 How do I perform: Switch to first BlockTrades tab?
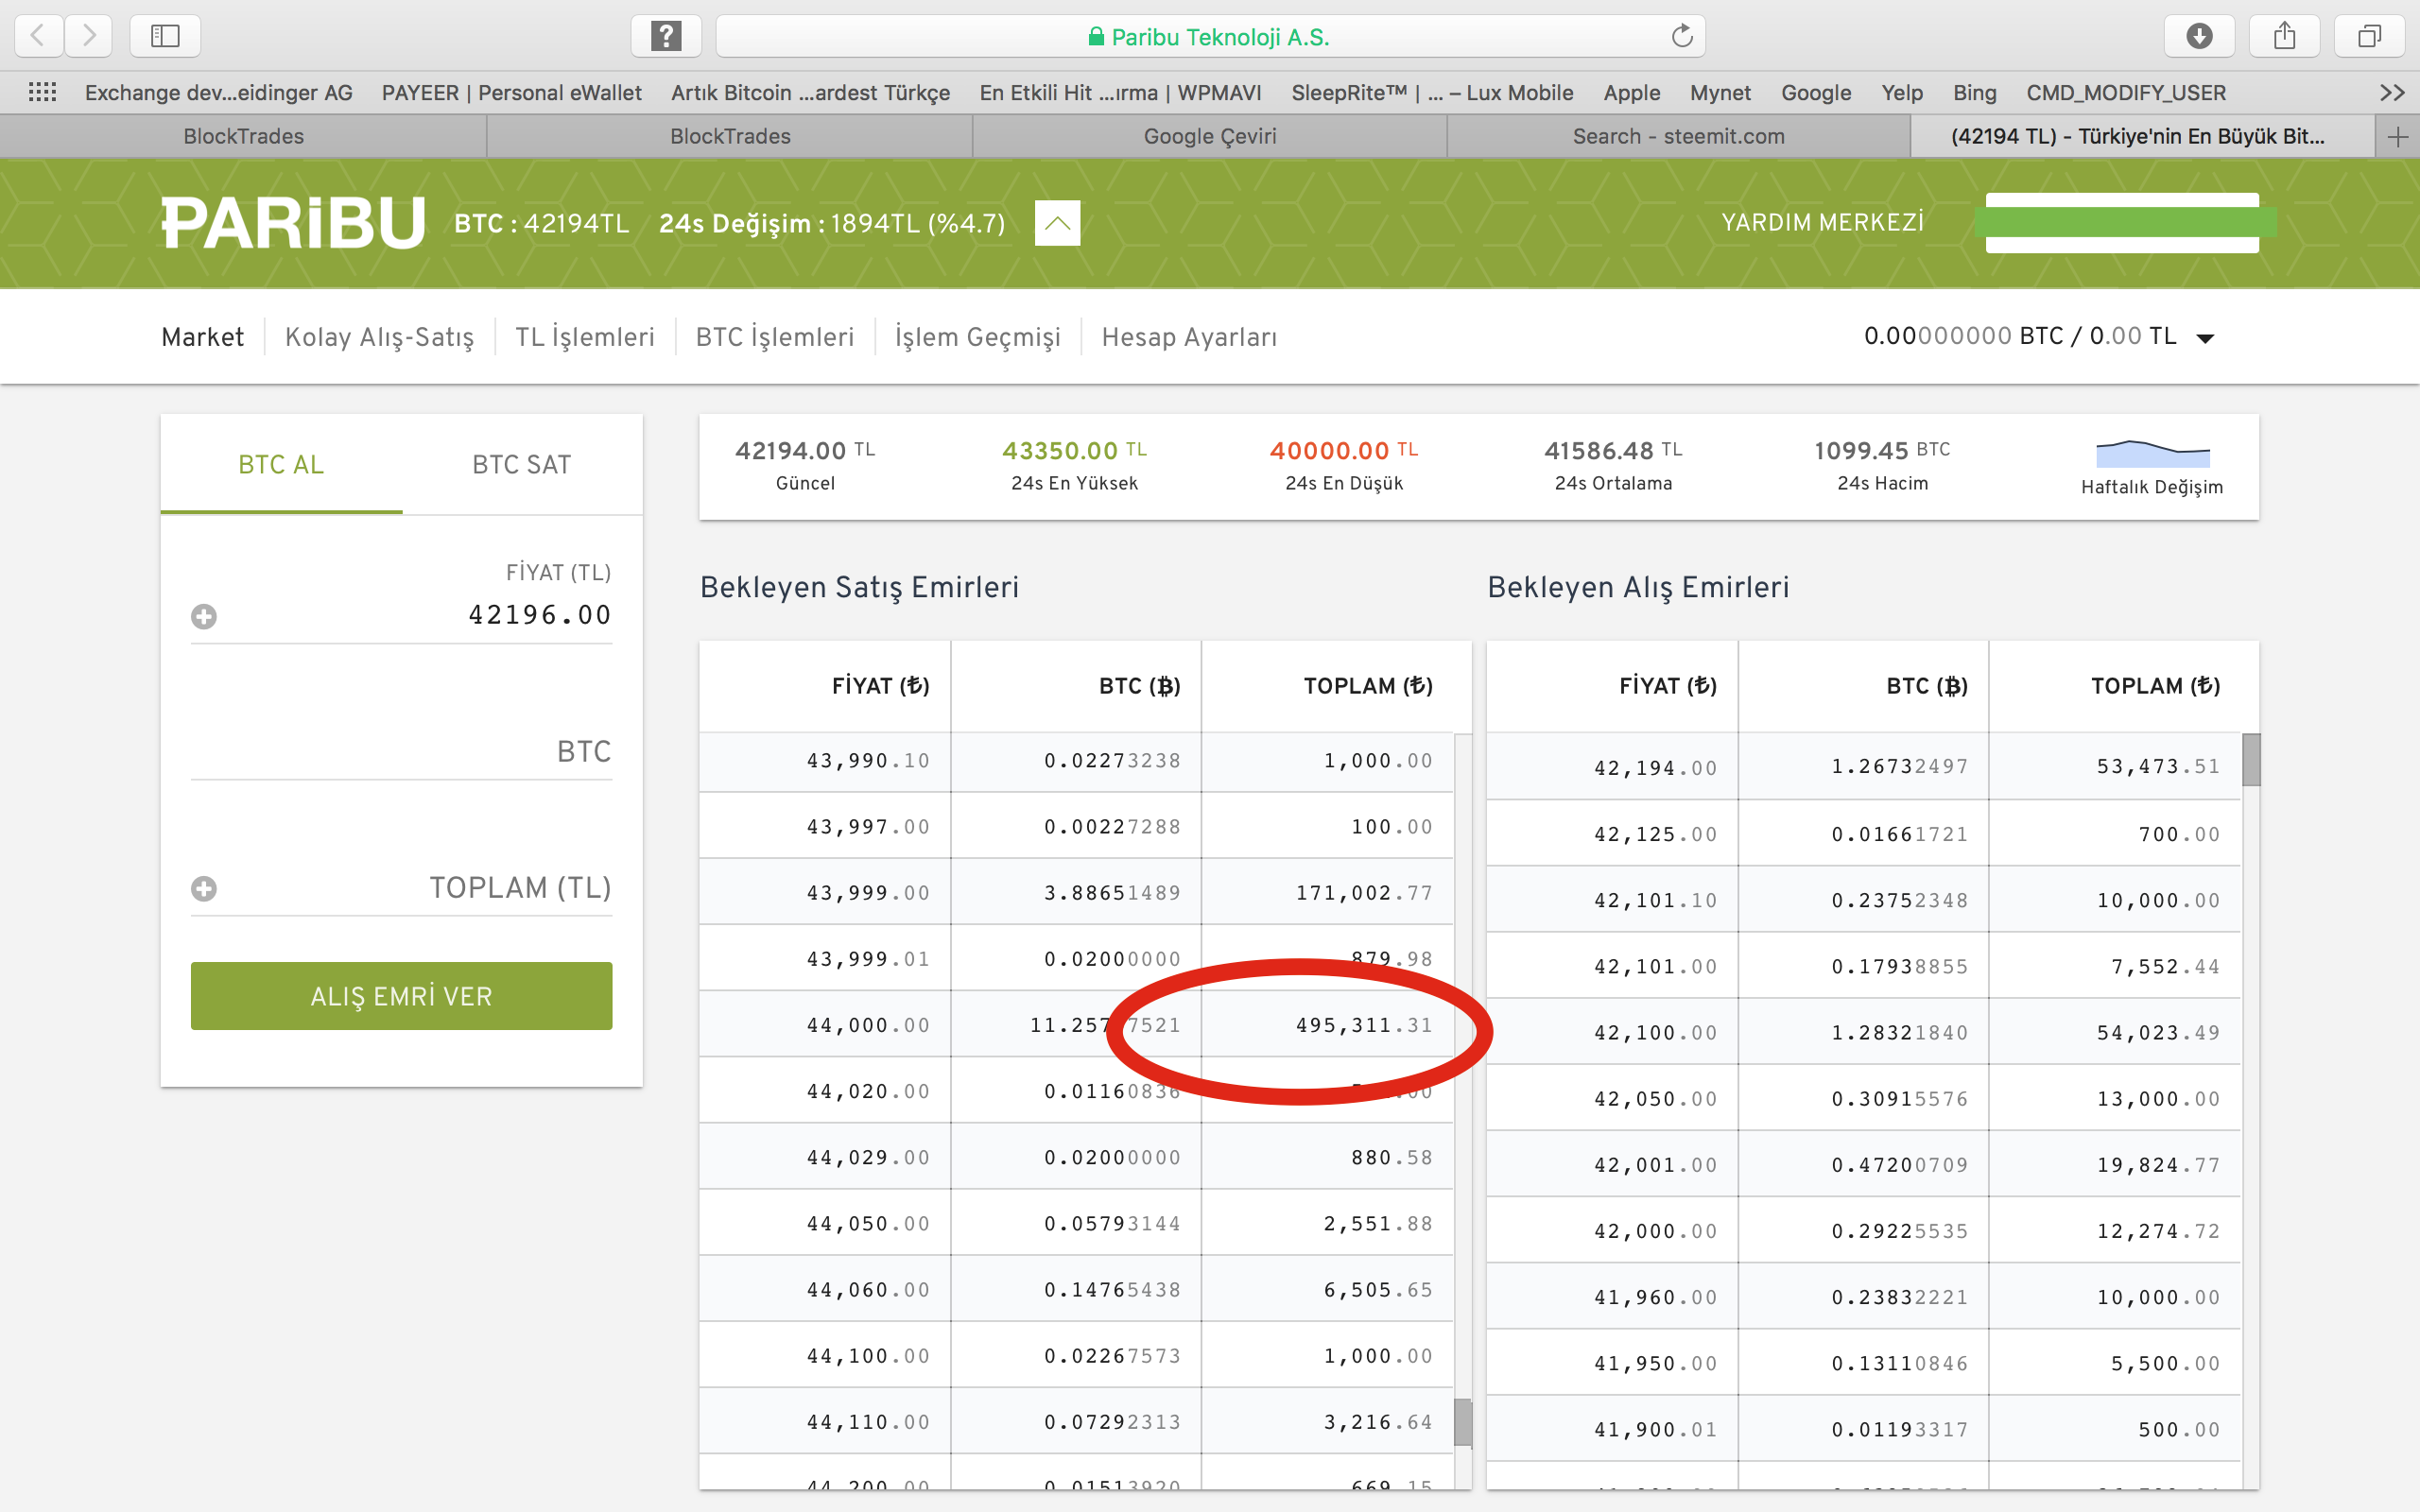pos(243,136)
